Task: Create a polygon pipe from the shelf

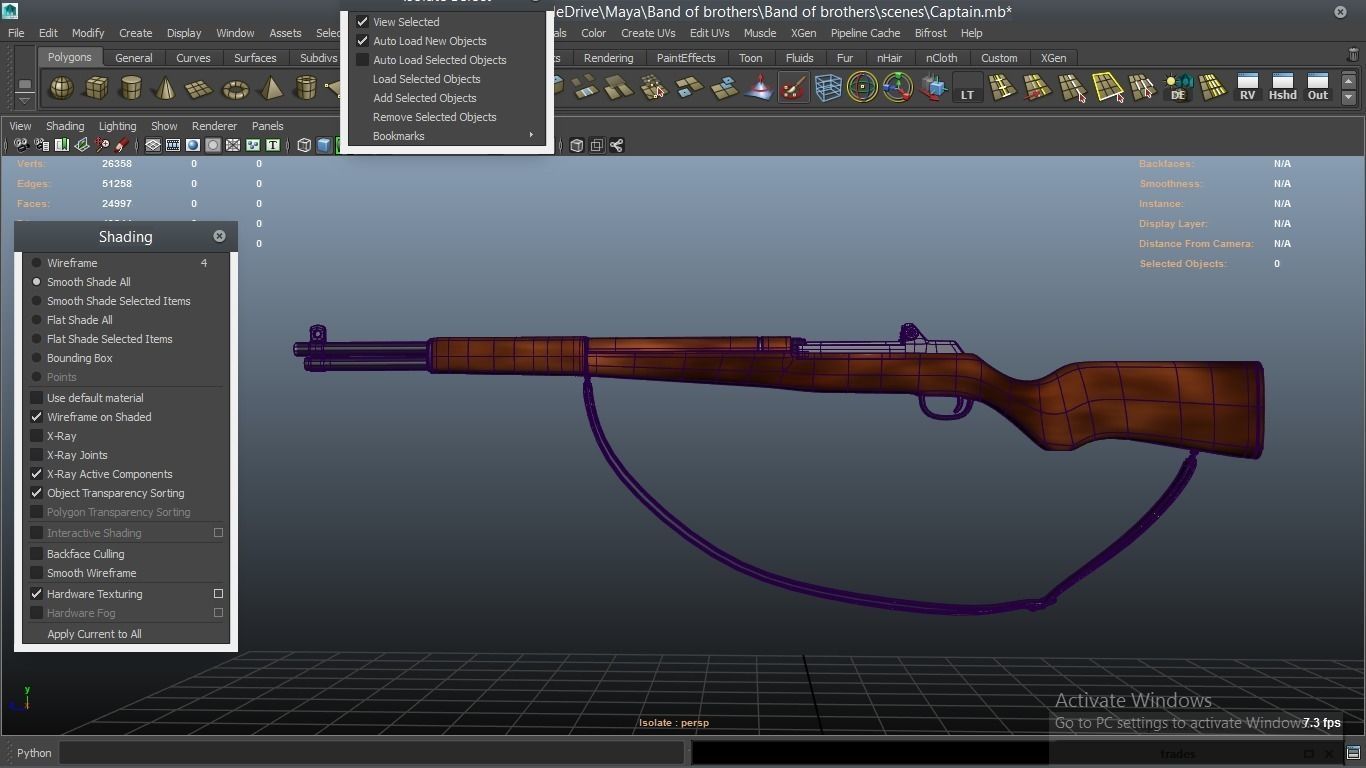Action: [305, 89]
